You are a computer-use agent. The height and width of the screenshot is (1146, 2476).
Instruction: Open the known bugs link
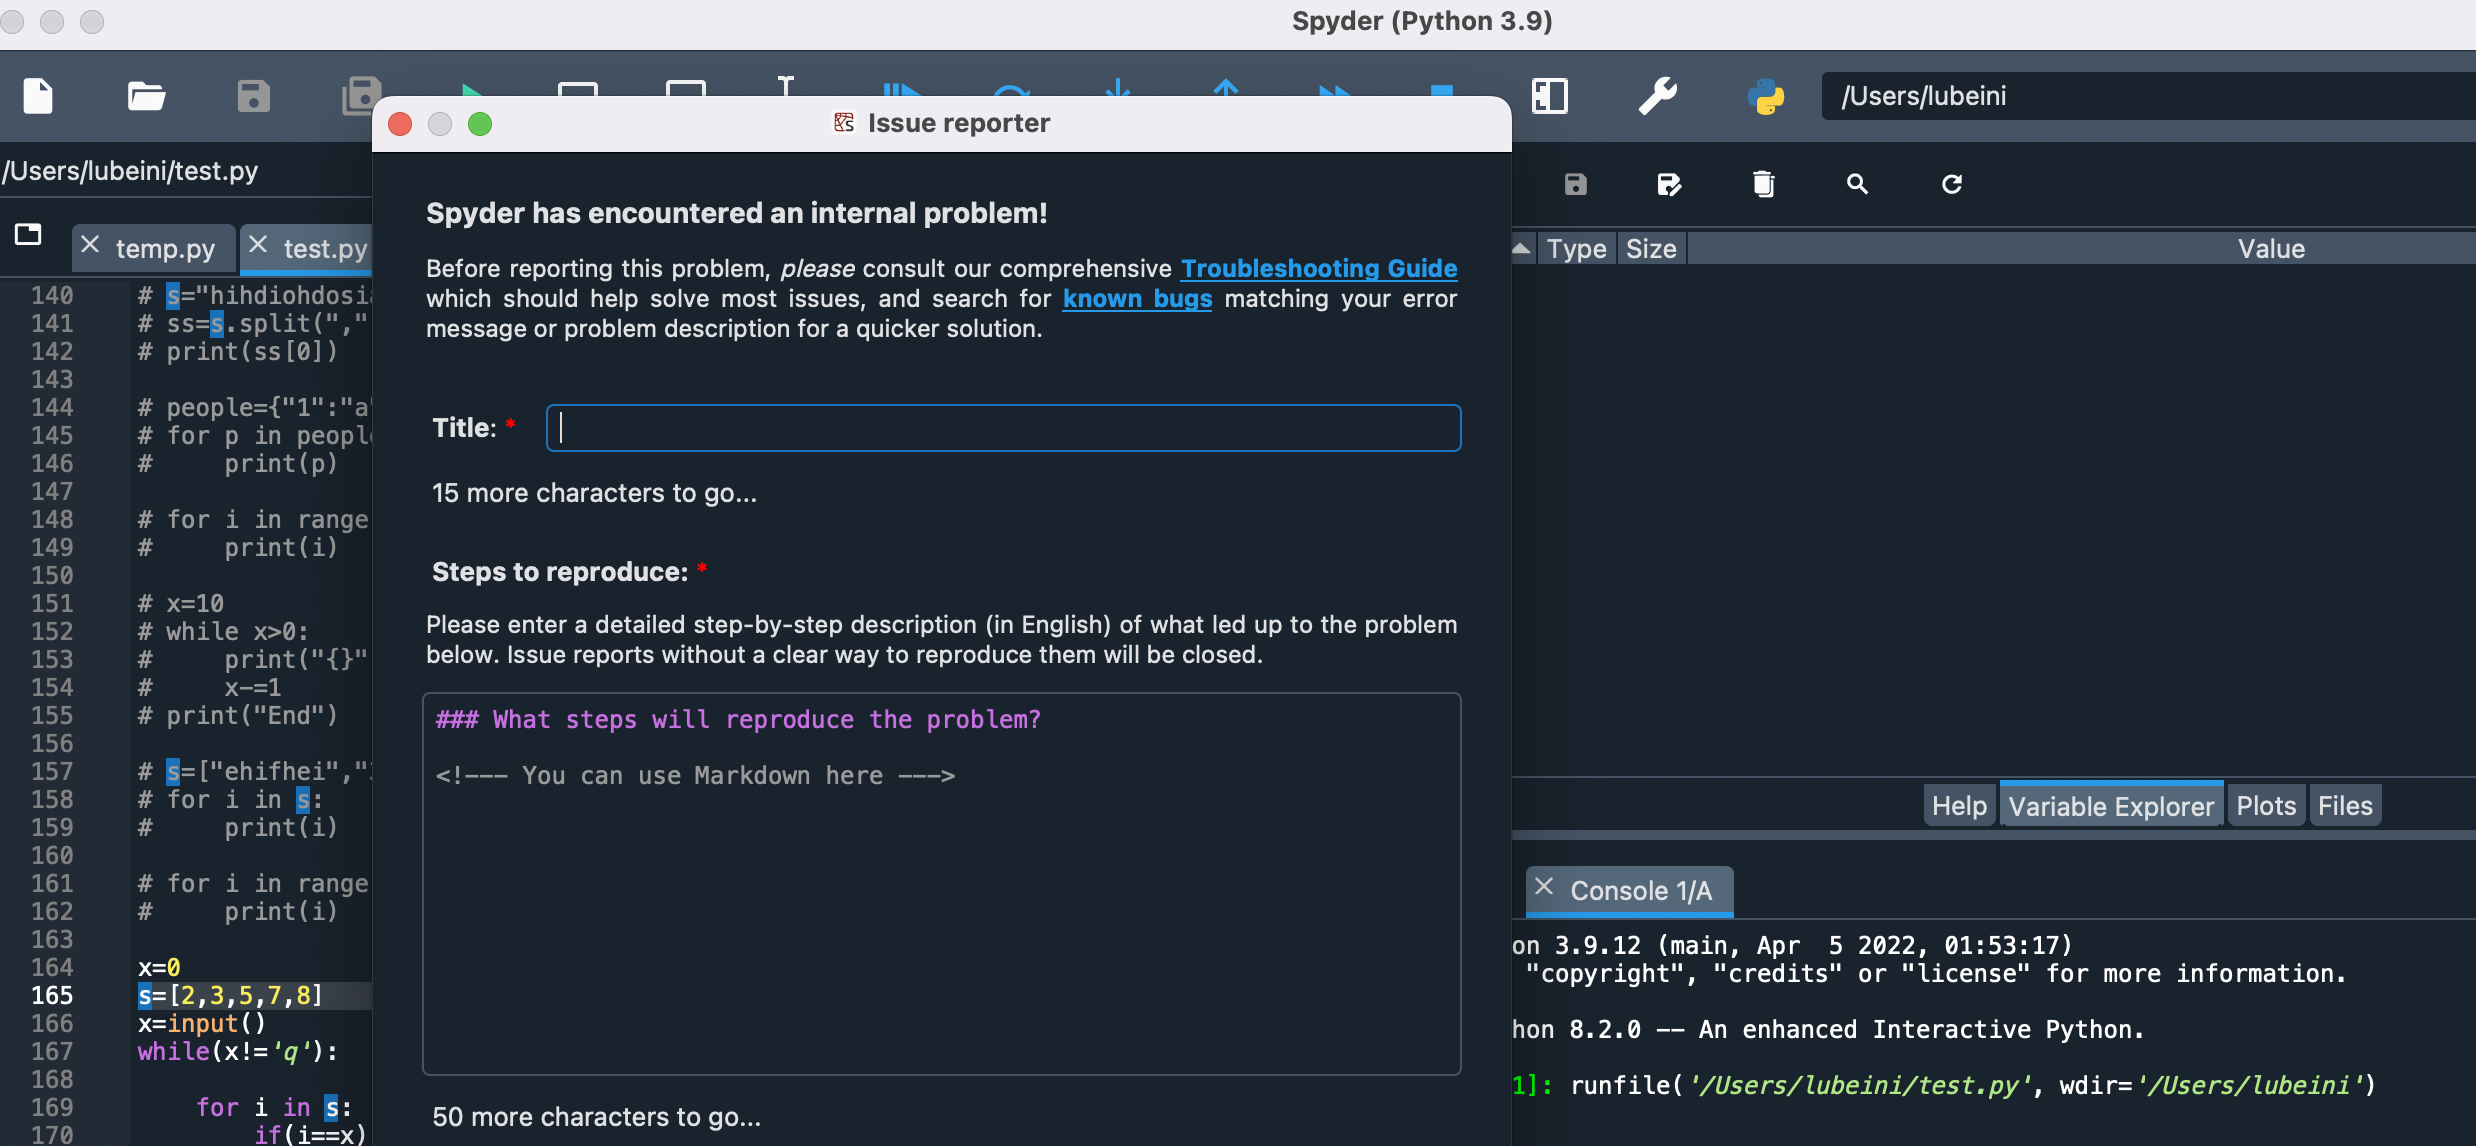coord(1136,298)
